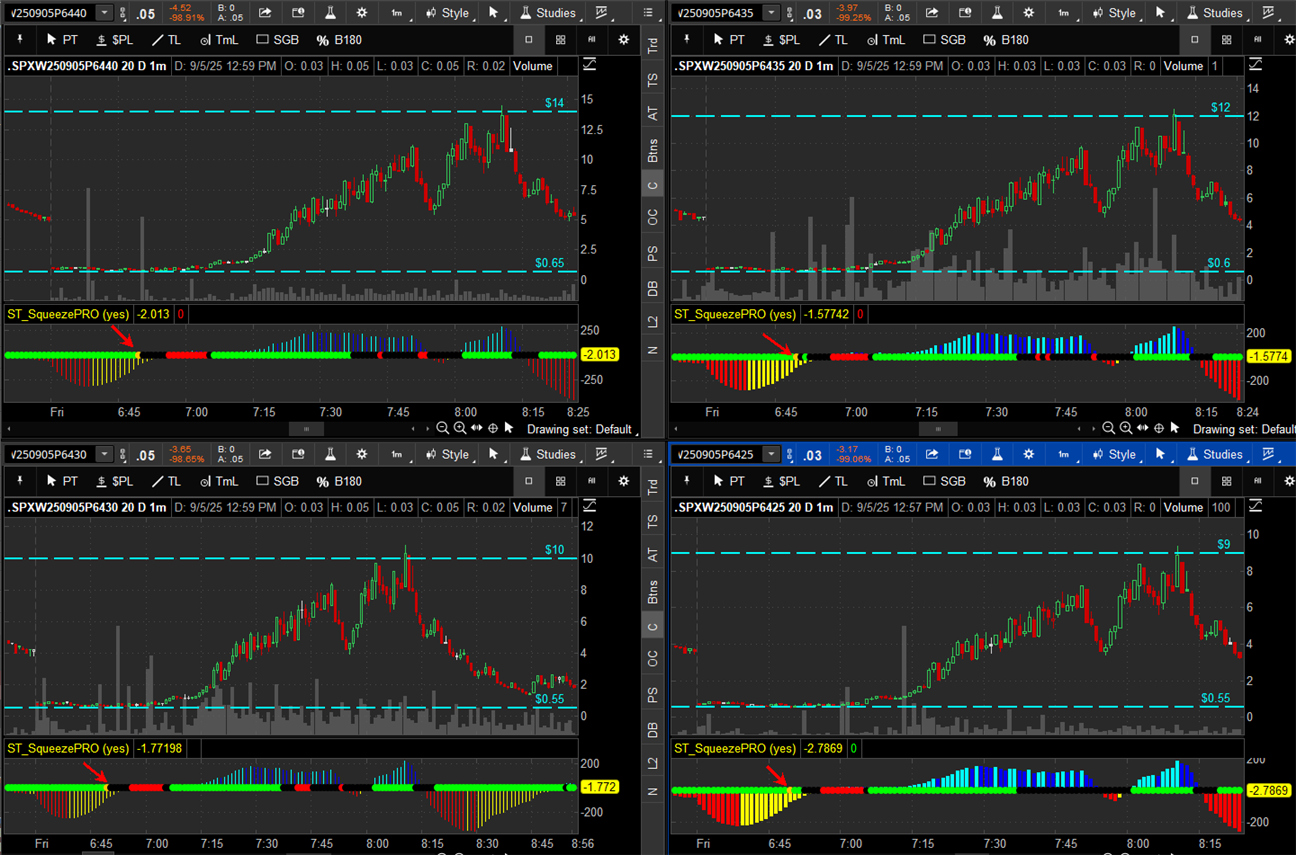The image size is (1296, 855).
Task: Toggle the four-square grid view in the P6435 chart
Action: (1227, 40)
